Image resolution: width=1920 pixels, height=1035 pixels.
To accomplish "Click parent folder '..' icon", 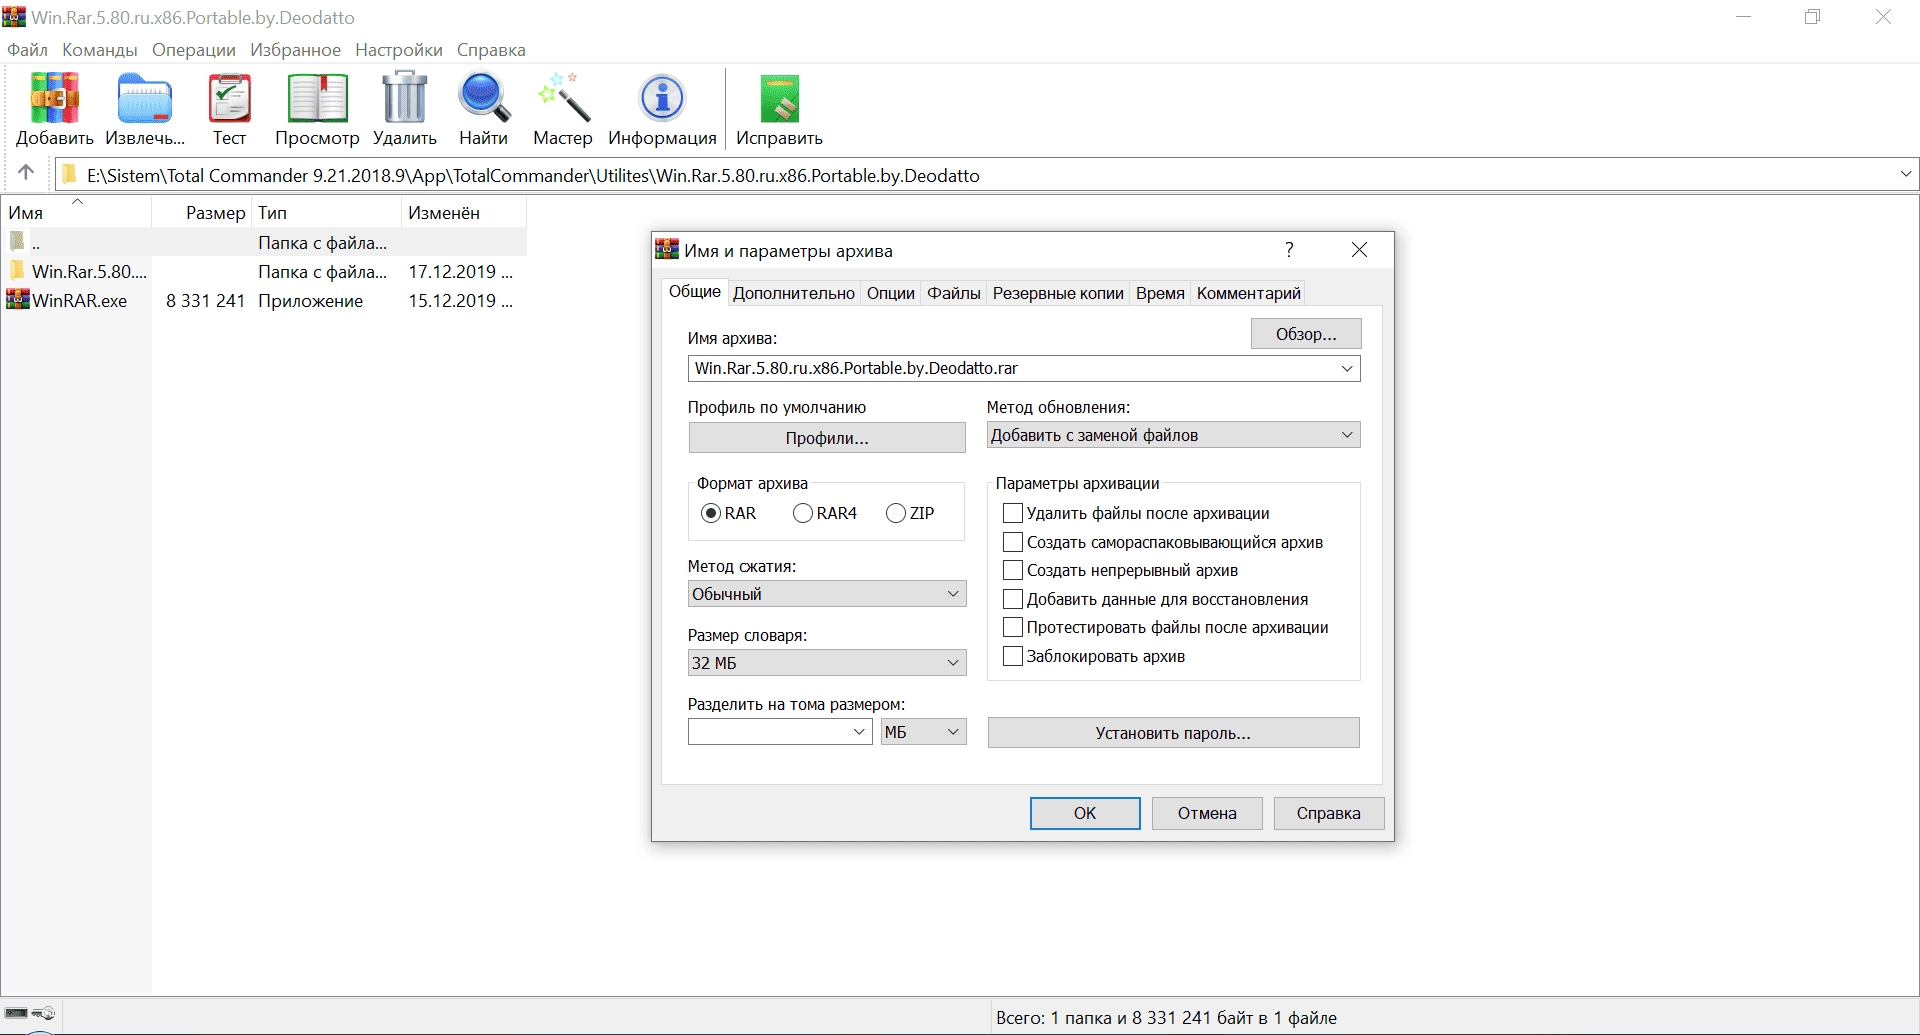I will click(x=17, y=241).
